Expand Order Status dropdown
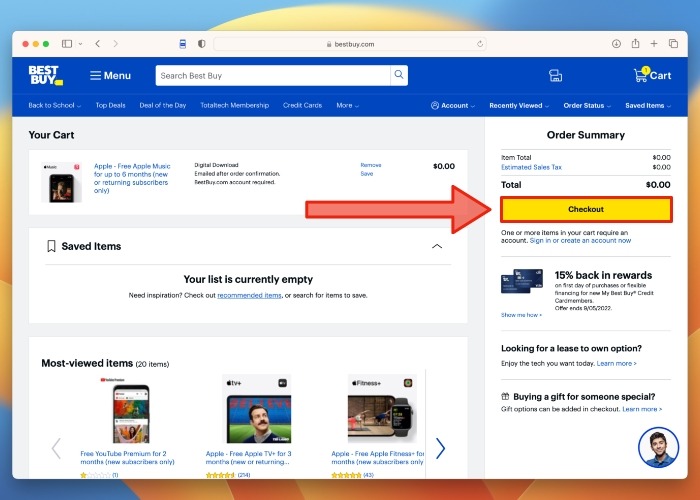Image resolution: width=700 pixels, height=500 pixels. (587, 105)
